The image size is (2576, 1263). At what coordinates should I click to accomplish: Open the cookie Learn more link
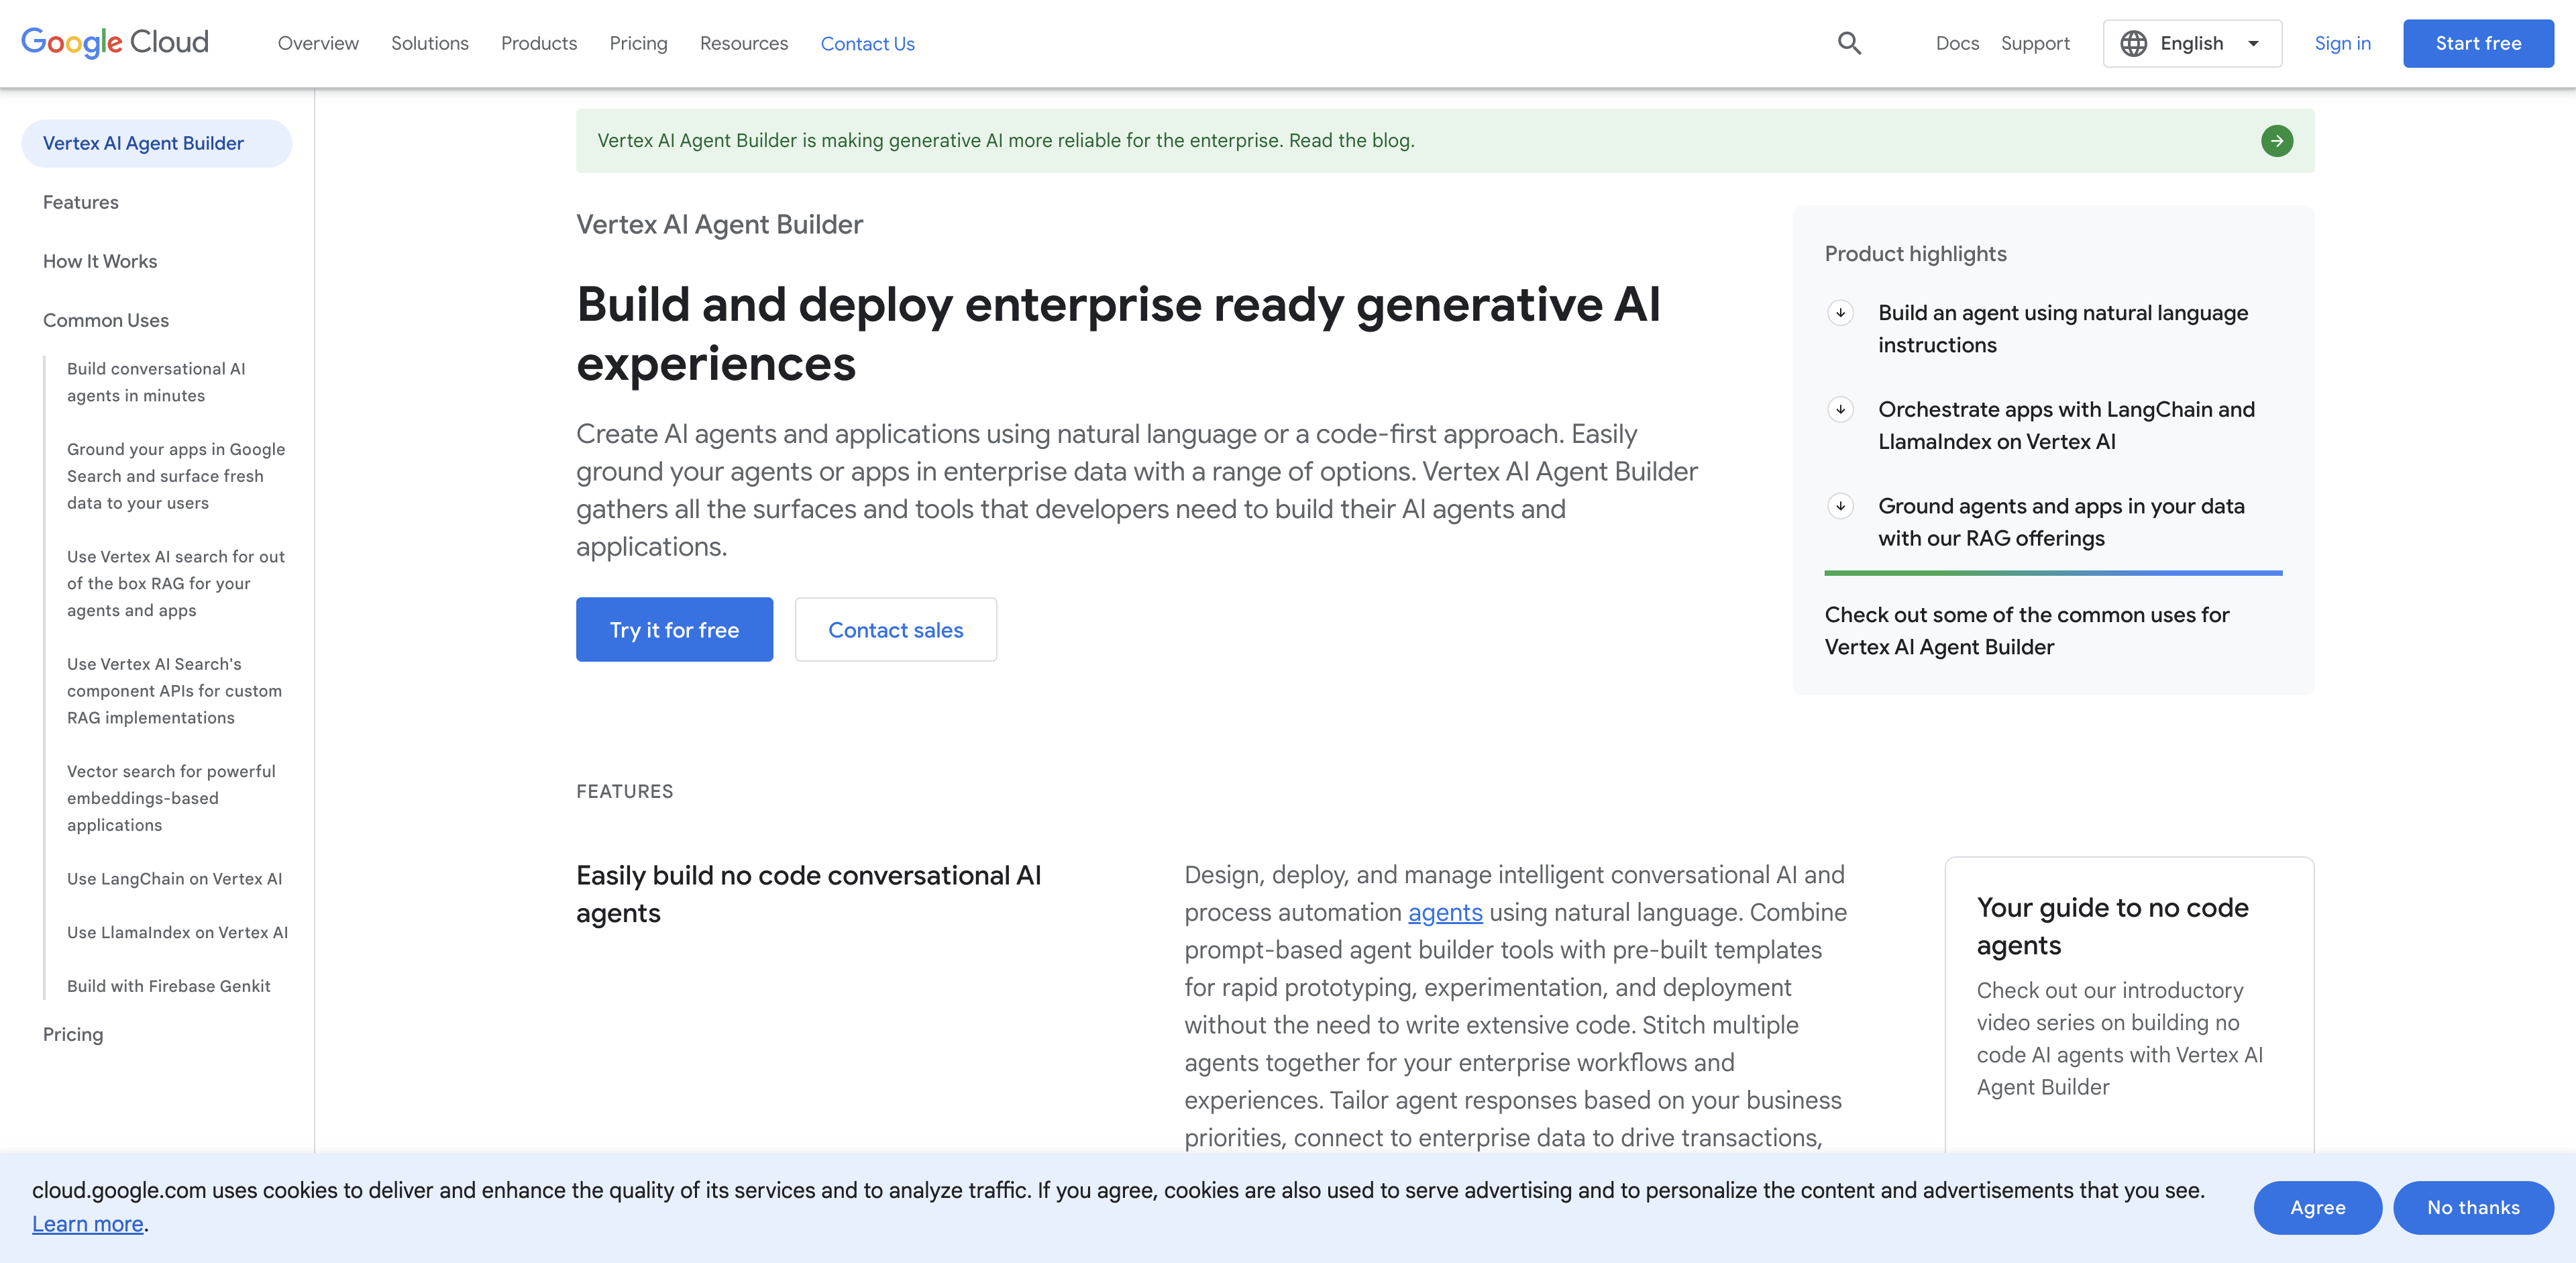[x=88, y=1223]
